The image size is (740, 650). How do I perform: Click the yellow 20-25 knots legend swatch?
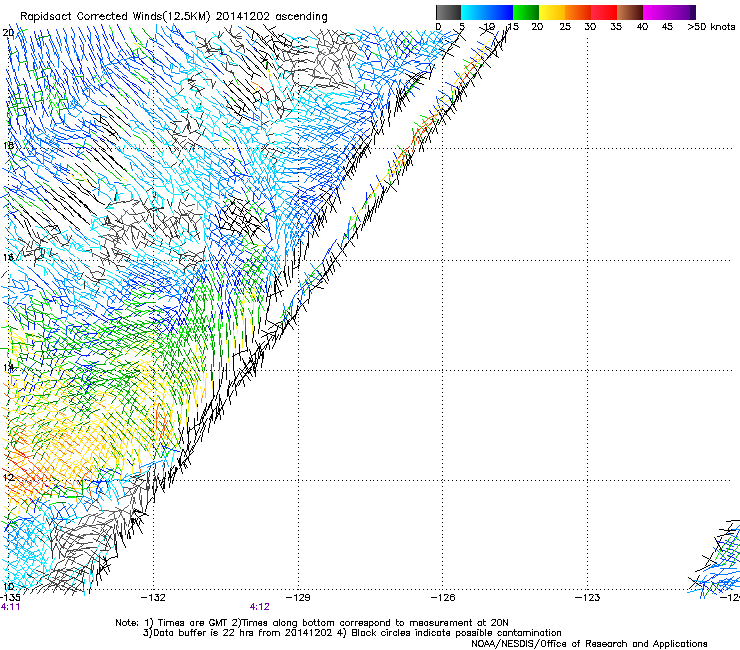[x=552, y=12]
